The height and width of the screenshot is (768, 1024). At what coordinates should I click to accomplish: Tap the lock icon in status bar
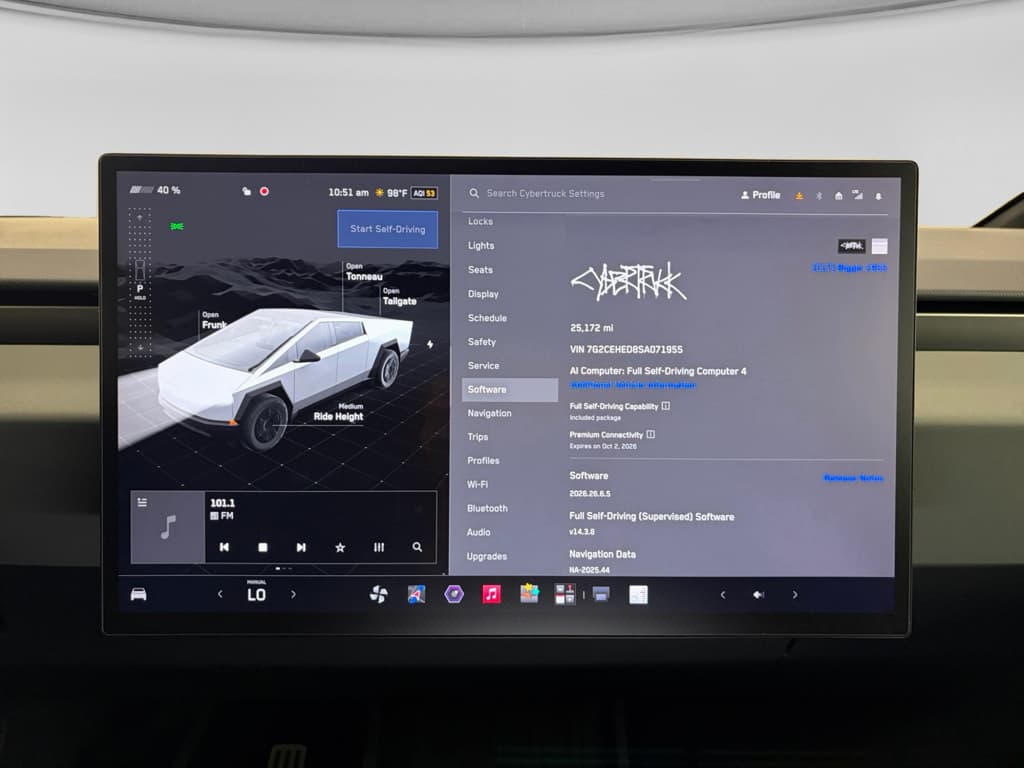point(246,191)
